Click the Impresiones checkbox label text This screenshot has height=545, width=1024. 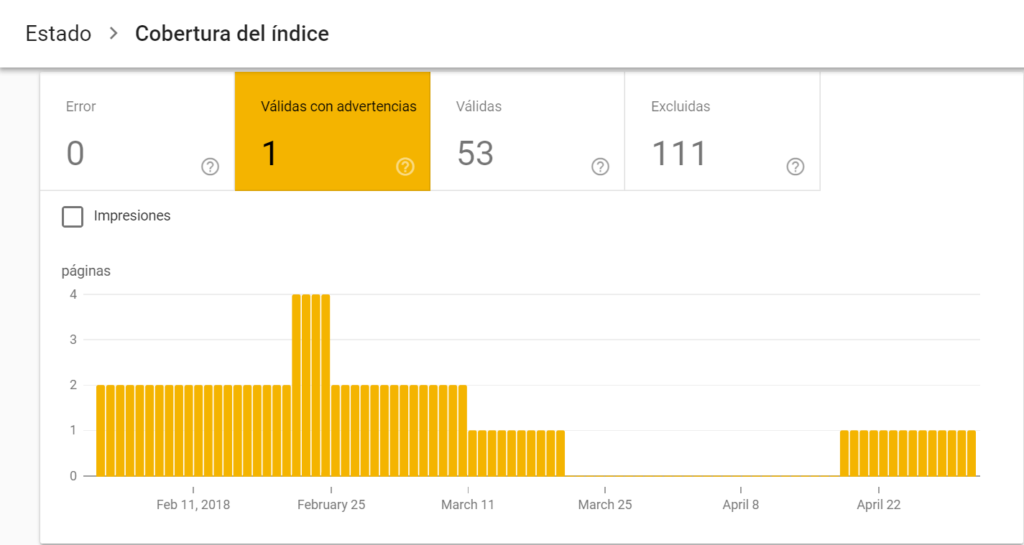tap(132, 216)
